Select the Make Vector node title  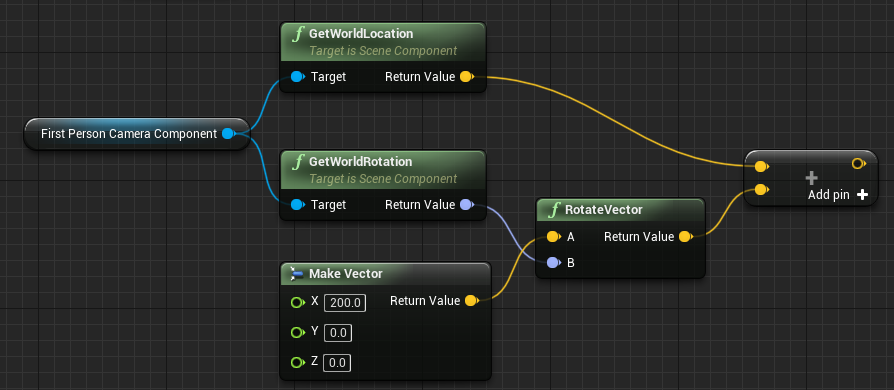tap(346, 274)
